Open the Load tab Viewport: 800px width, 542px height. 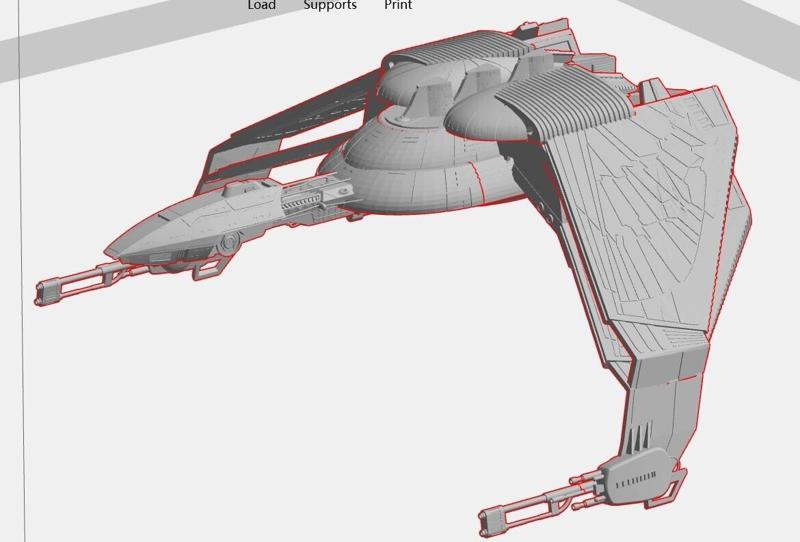pos(262,5)
